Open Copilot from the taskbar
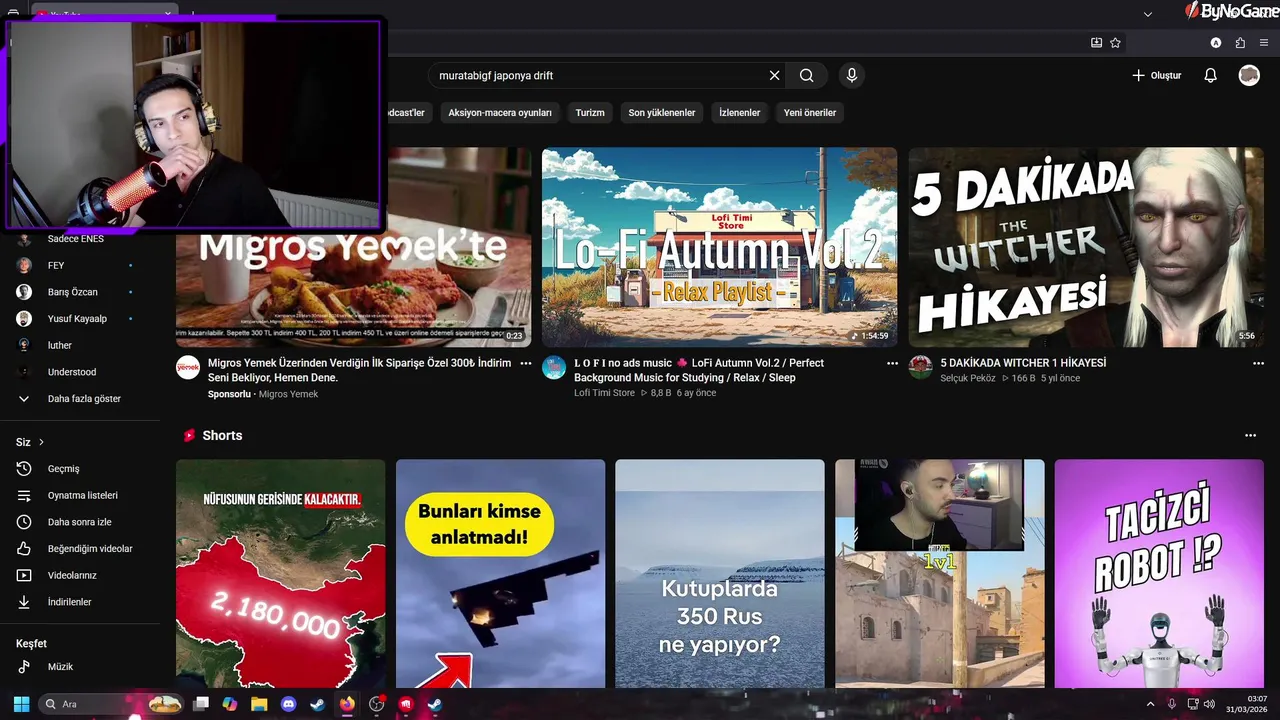Screen dimensions: 1280x720 click(x=230, y=704)
